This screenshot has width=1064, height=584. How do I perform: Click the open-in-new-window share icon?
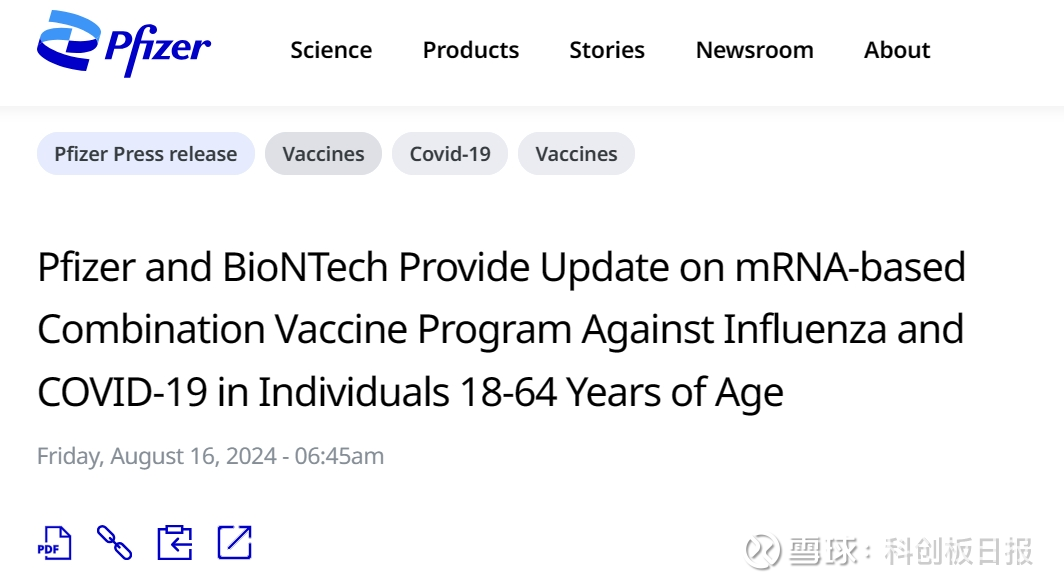[235, 542]
